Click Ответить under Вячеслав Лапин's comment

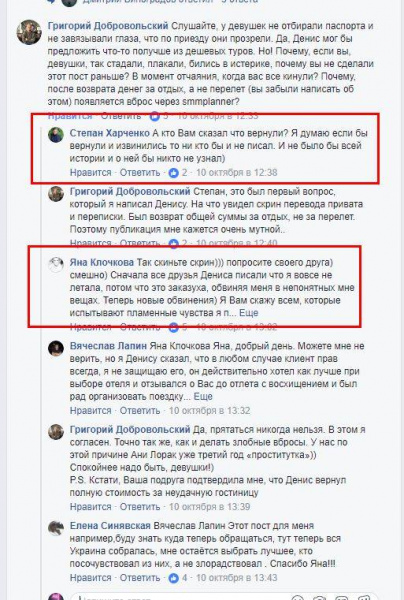click(140, 411)
